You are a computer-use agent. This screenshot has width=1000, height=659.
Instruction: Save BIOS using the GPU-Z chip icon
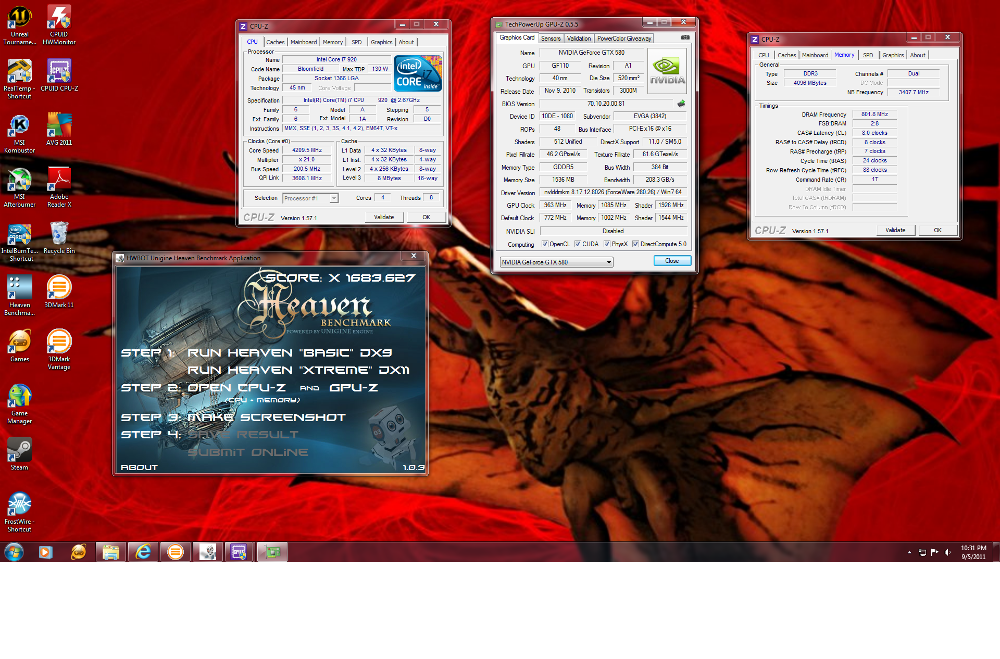point(681,103)
